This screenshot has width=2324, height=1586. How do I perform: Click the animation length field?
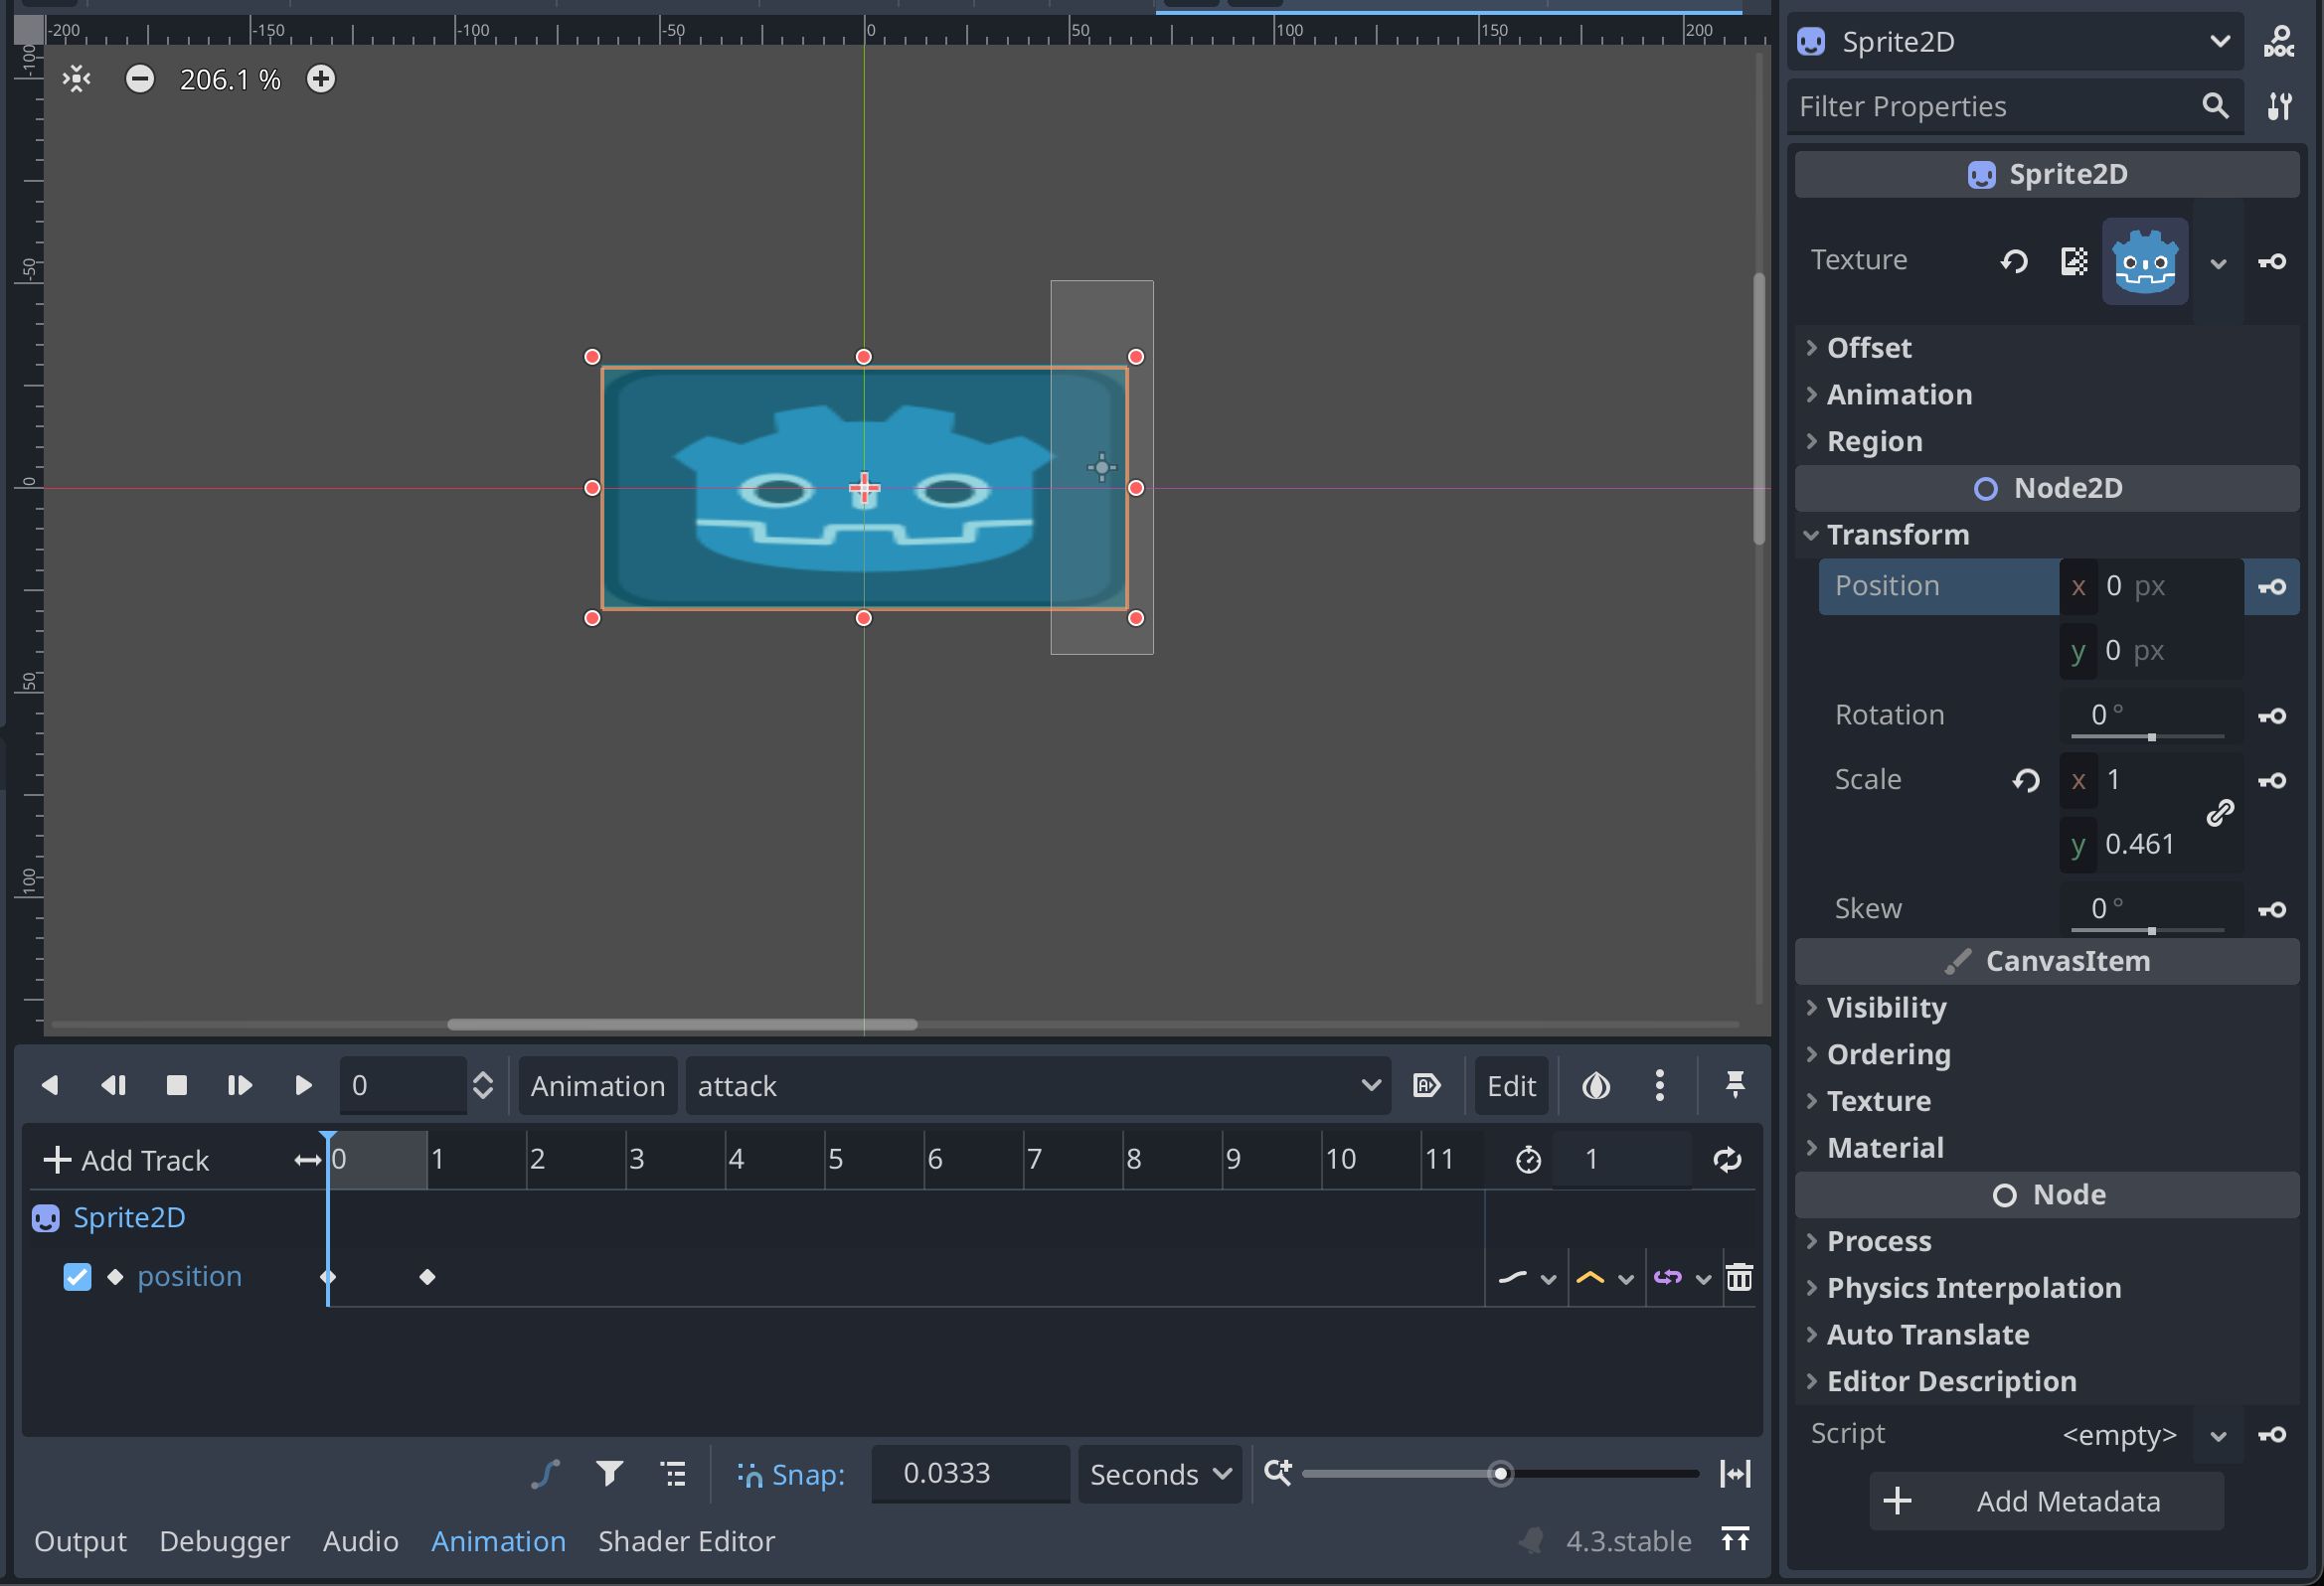[1620, 1160]
